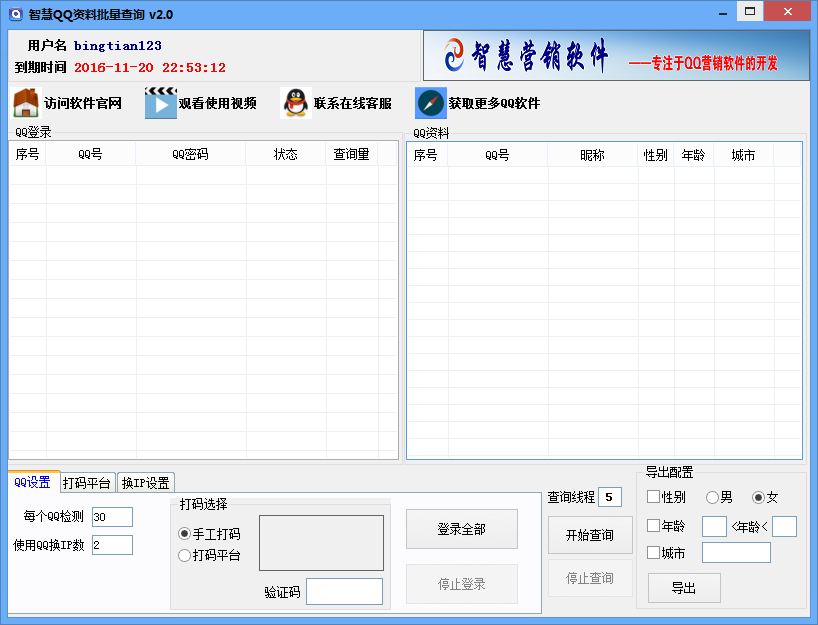Enable the 性别 export checkbox
This screenshot has height=625, width=818.
(654, 497)
